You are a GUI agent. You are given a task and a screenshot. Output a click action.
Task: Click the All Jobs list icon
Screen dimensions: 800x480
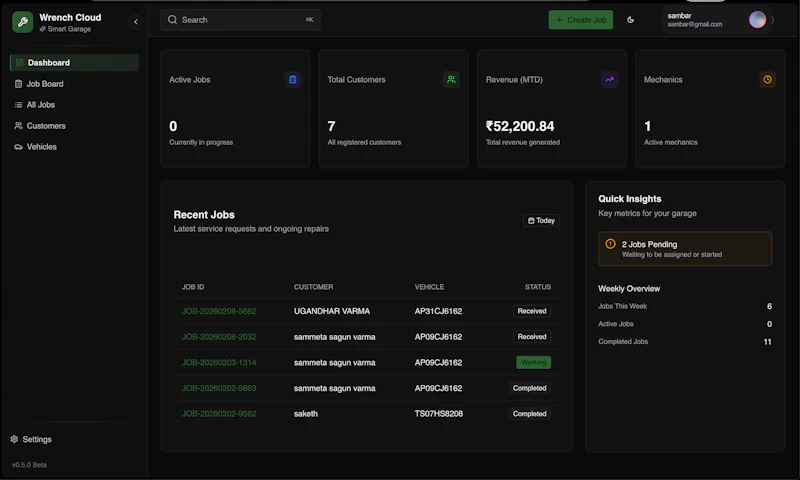[x=18, y=105]
